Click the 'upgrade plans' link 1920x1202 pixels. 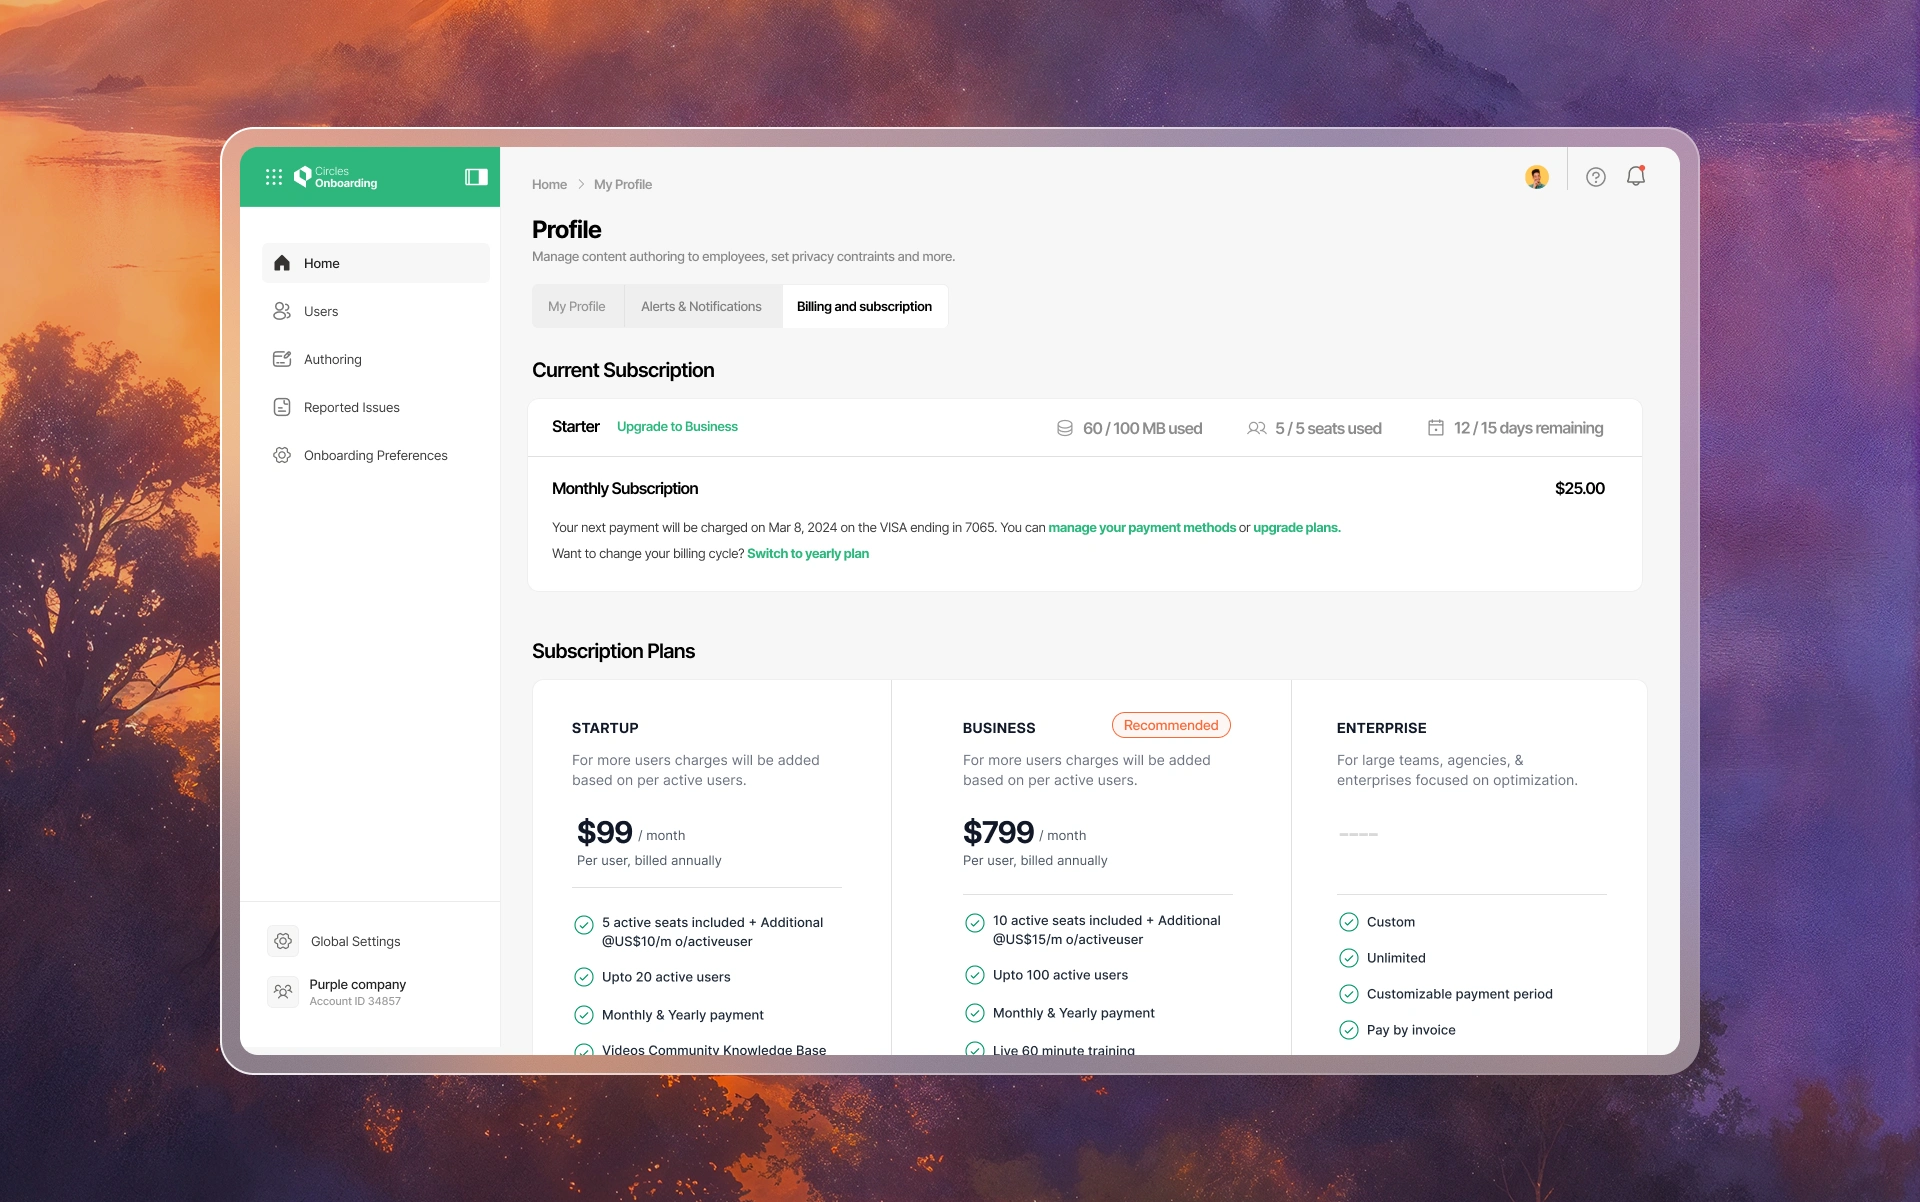[1297, 528]
